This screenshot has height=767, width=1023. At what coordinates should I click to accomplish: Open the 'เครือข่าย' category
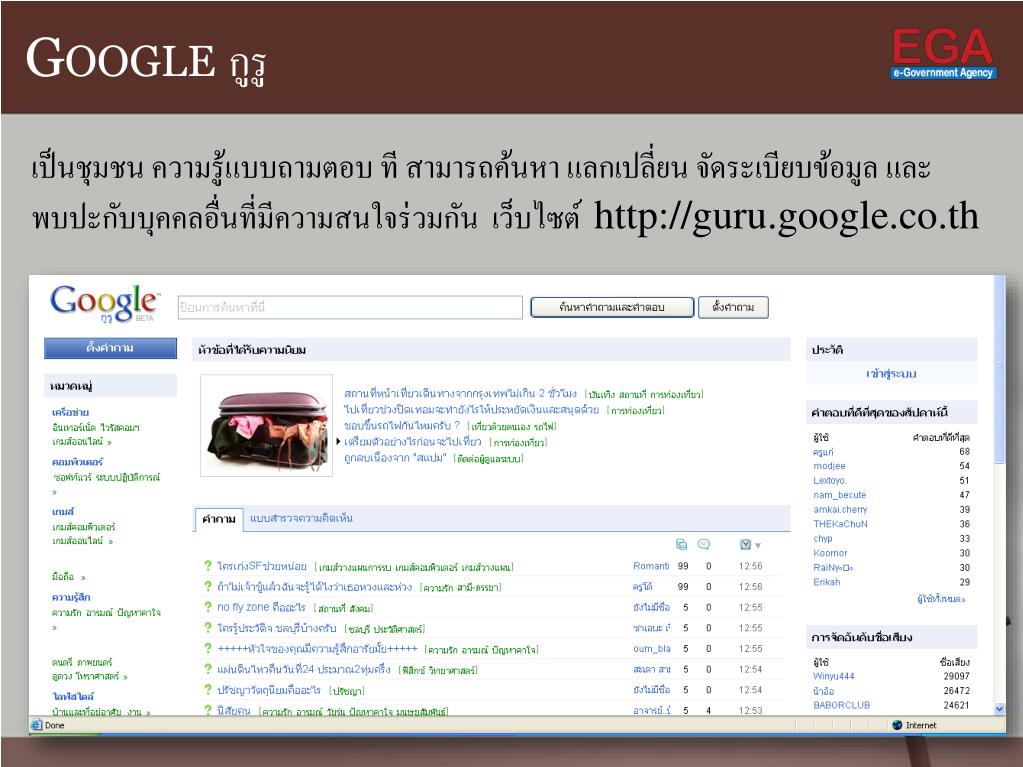click(x=70, y=412)
